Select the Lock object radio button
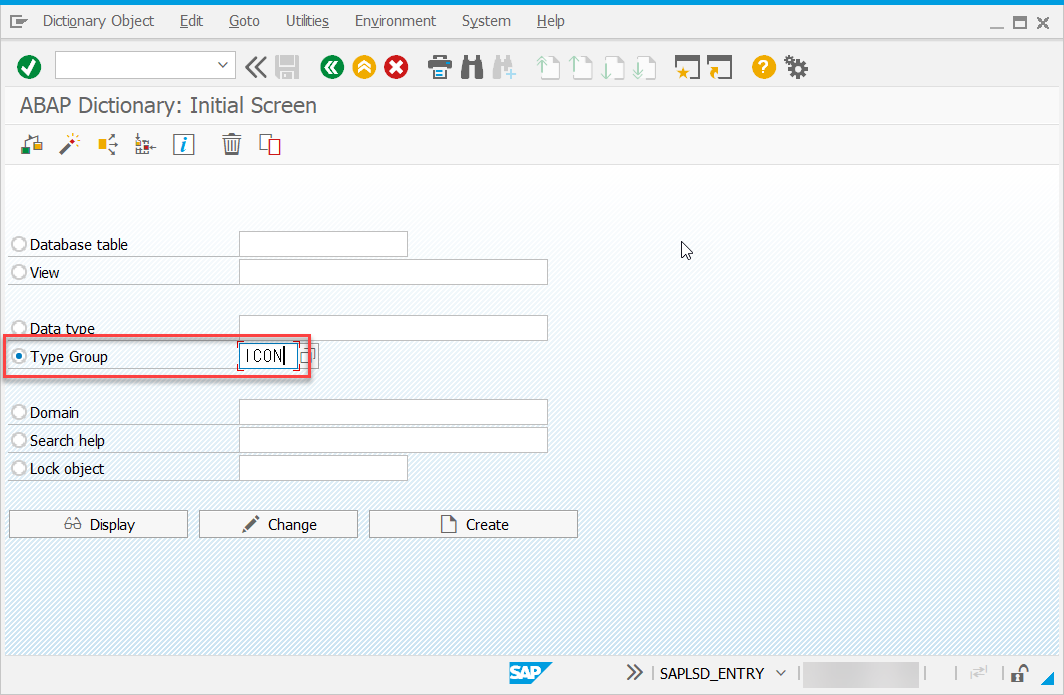1064x695 pixels. (19, 468)
